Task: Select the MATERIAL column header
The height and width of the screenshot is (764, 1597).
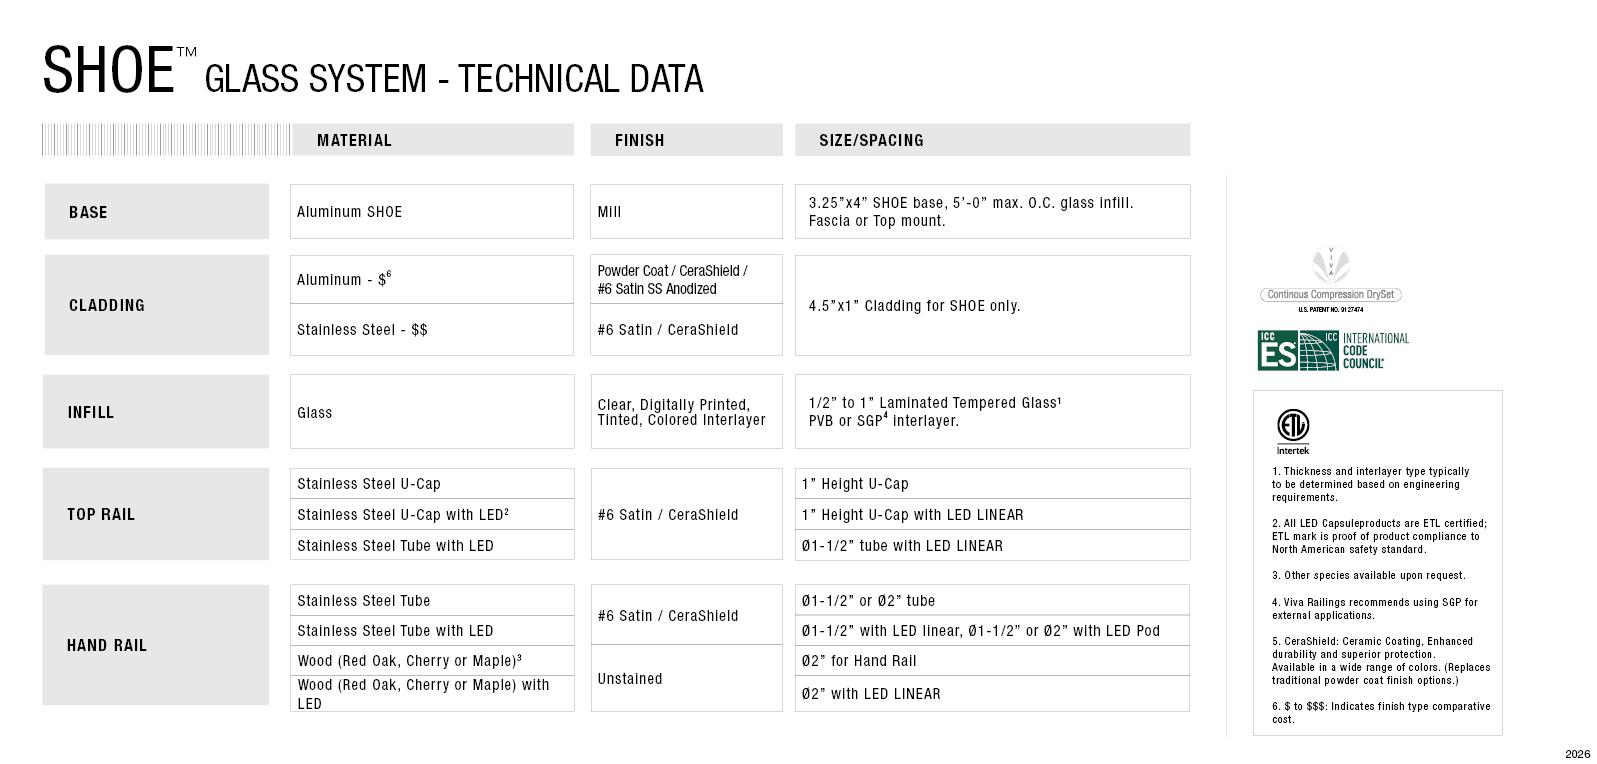Action: point(354,140)
